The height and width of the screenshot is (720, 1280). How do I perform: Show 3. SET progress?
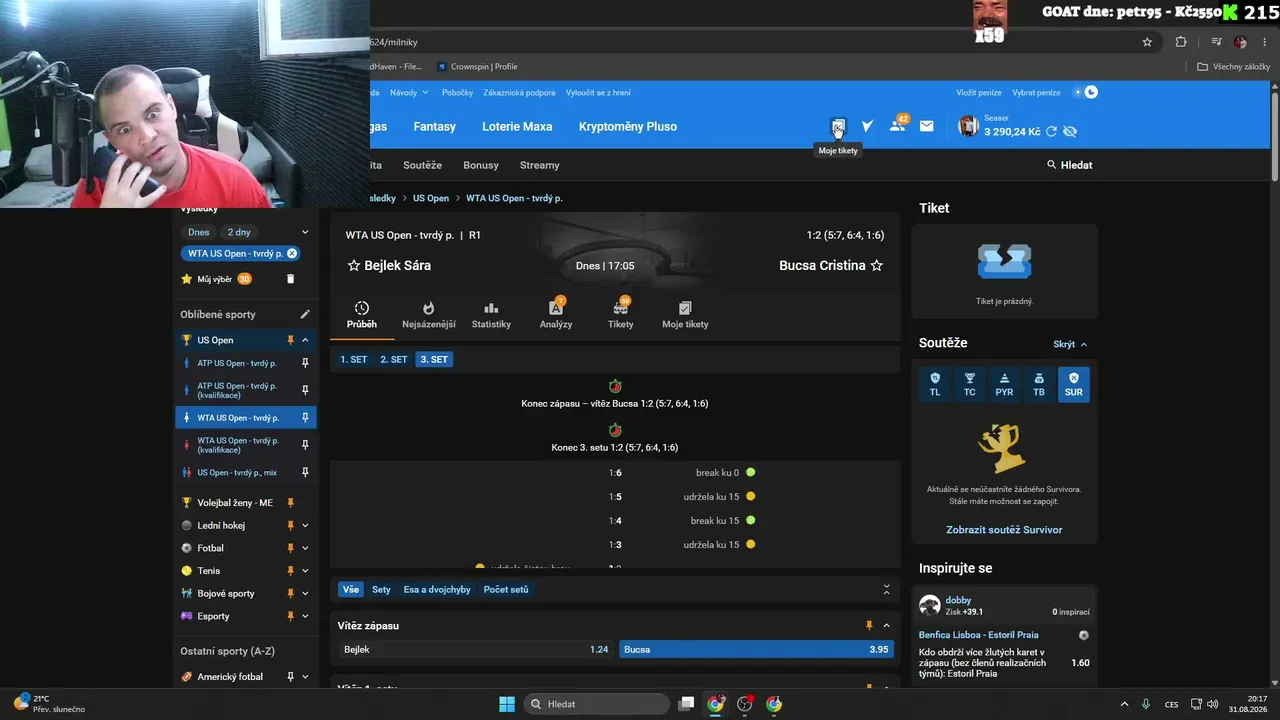click(434, 359)
